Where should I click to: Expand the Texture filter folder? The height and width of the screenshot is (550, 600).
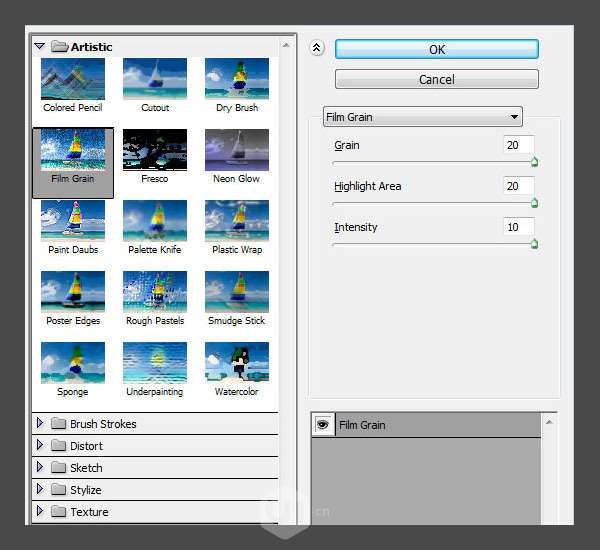(40, 511)
